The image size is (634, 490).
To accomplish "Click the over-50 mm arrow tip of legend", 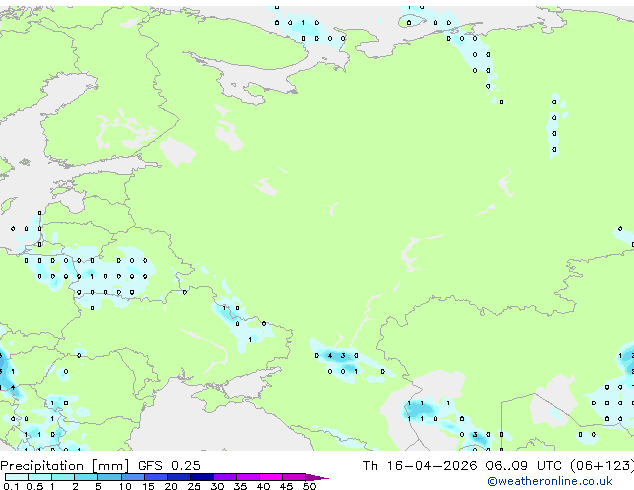I will click(x=317, y=477).
